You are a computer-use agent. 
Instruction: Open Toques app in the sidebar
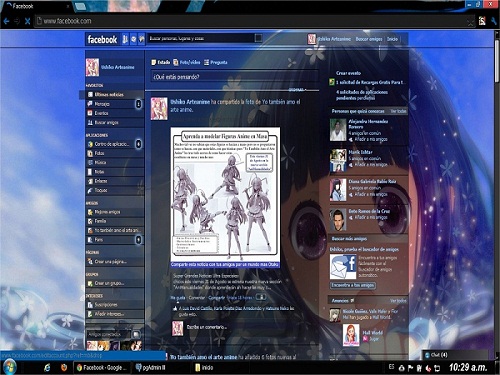tap(115, 190)
